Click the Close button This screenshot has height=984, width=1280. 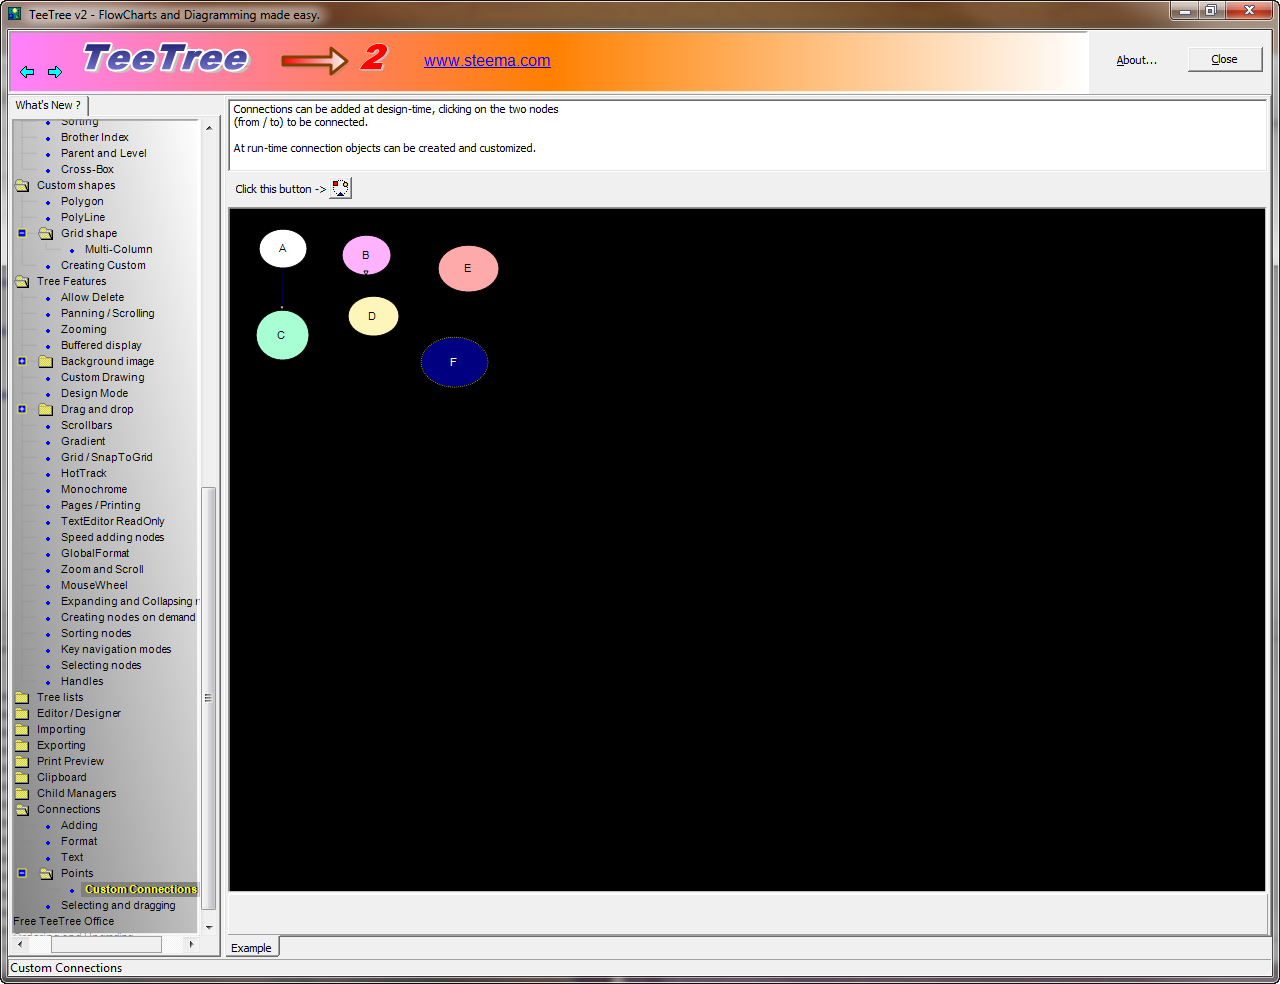1225,59
